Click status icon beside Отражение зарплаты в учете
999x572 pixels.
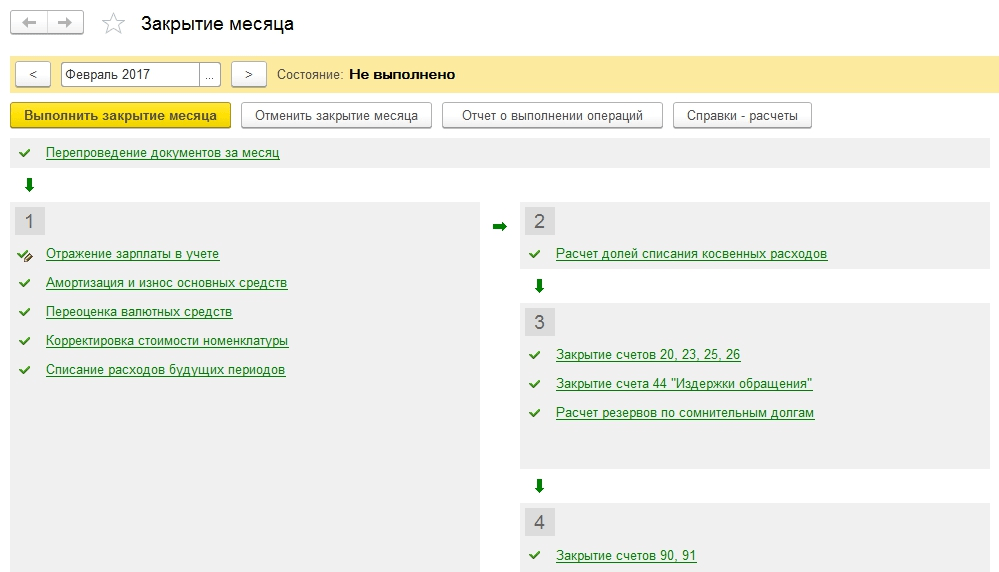(x=25, y=255)
